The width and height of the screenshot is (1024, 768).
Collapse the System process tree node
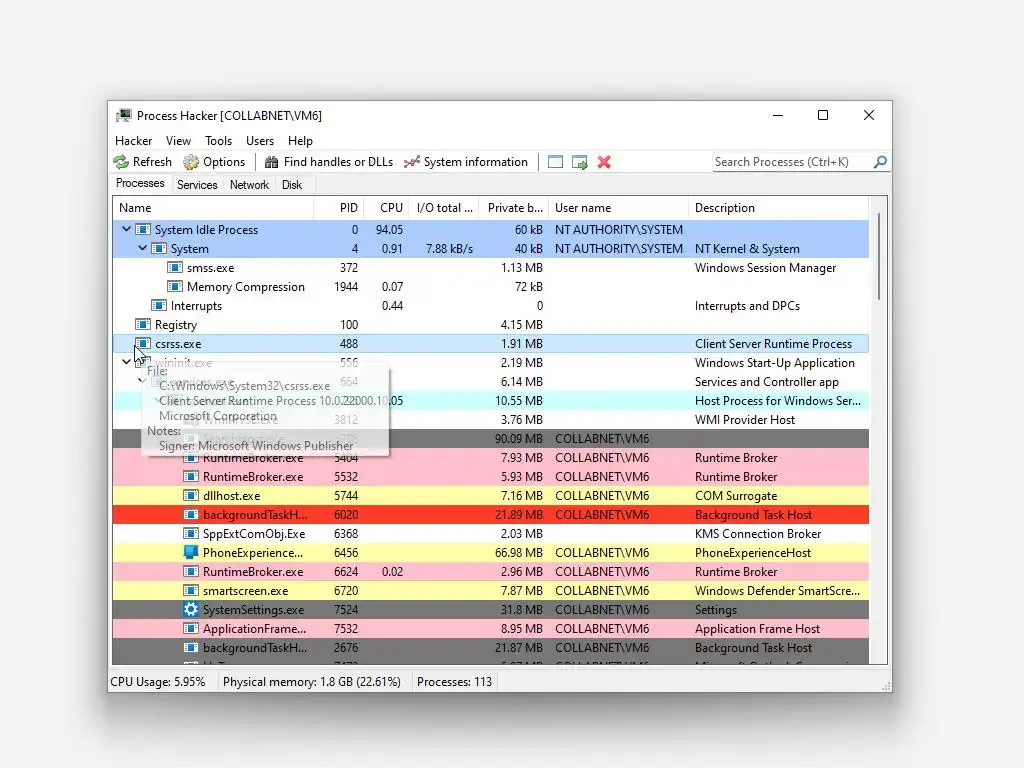tap(142, 248)
